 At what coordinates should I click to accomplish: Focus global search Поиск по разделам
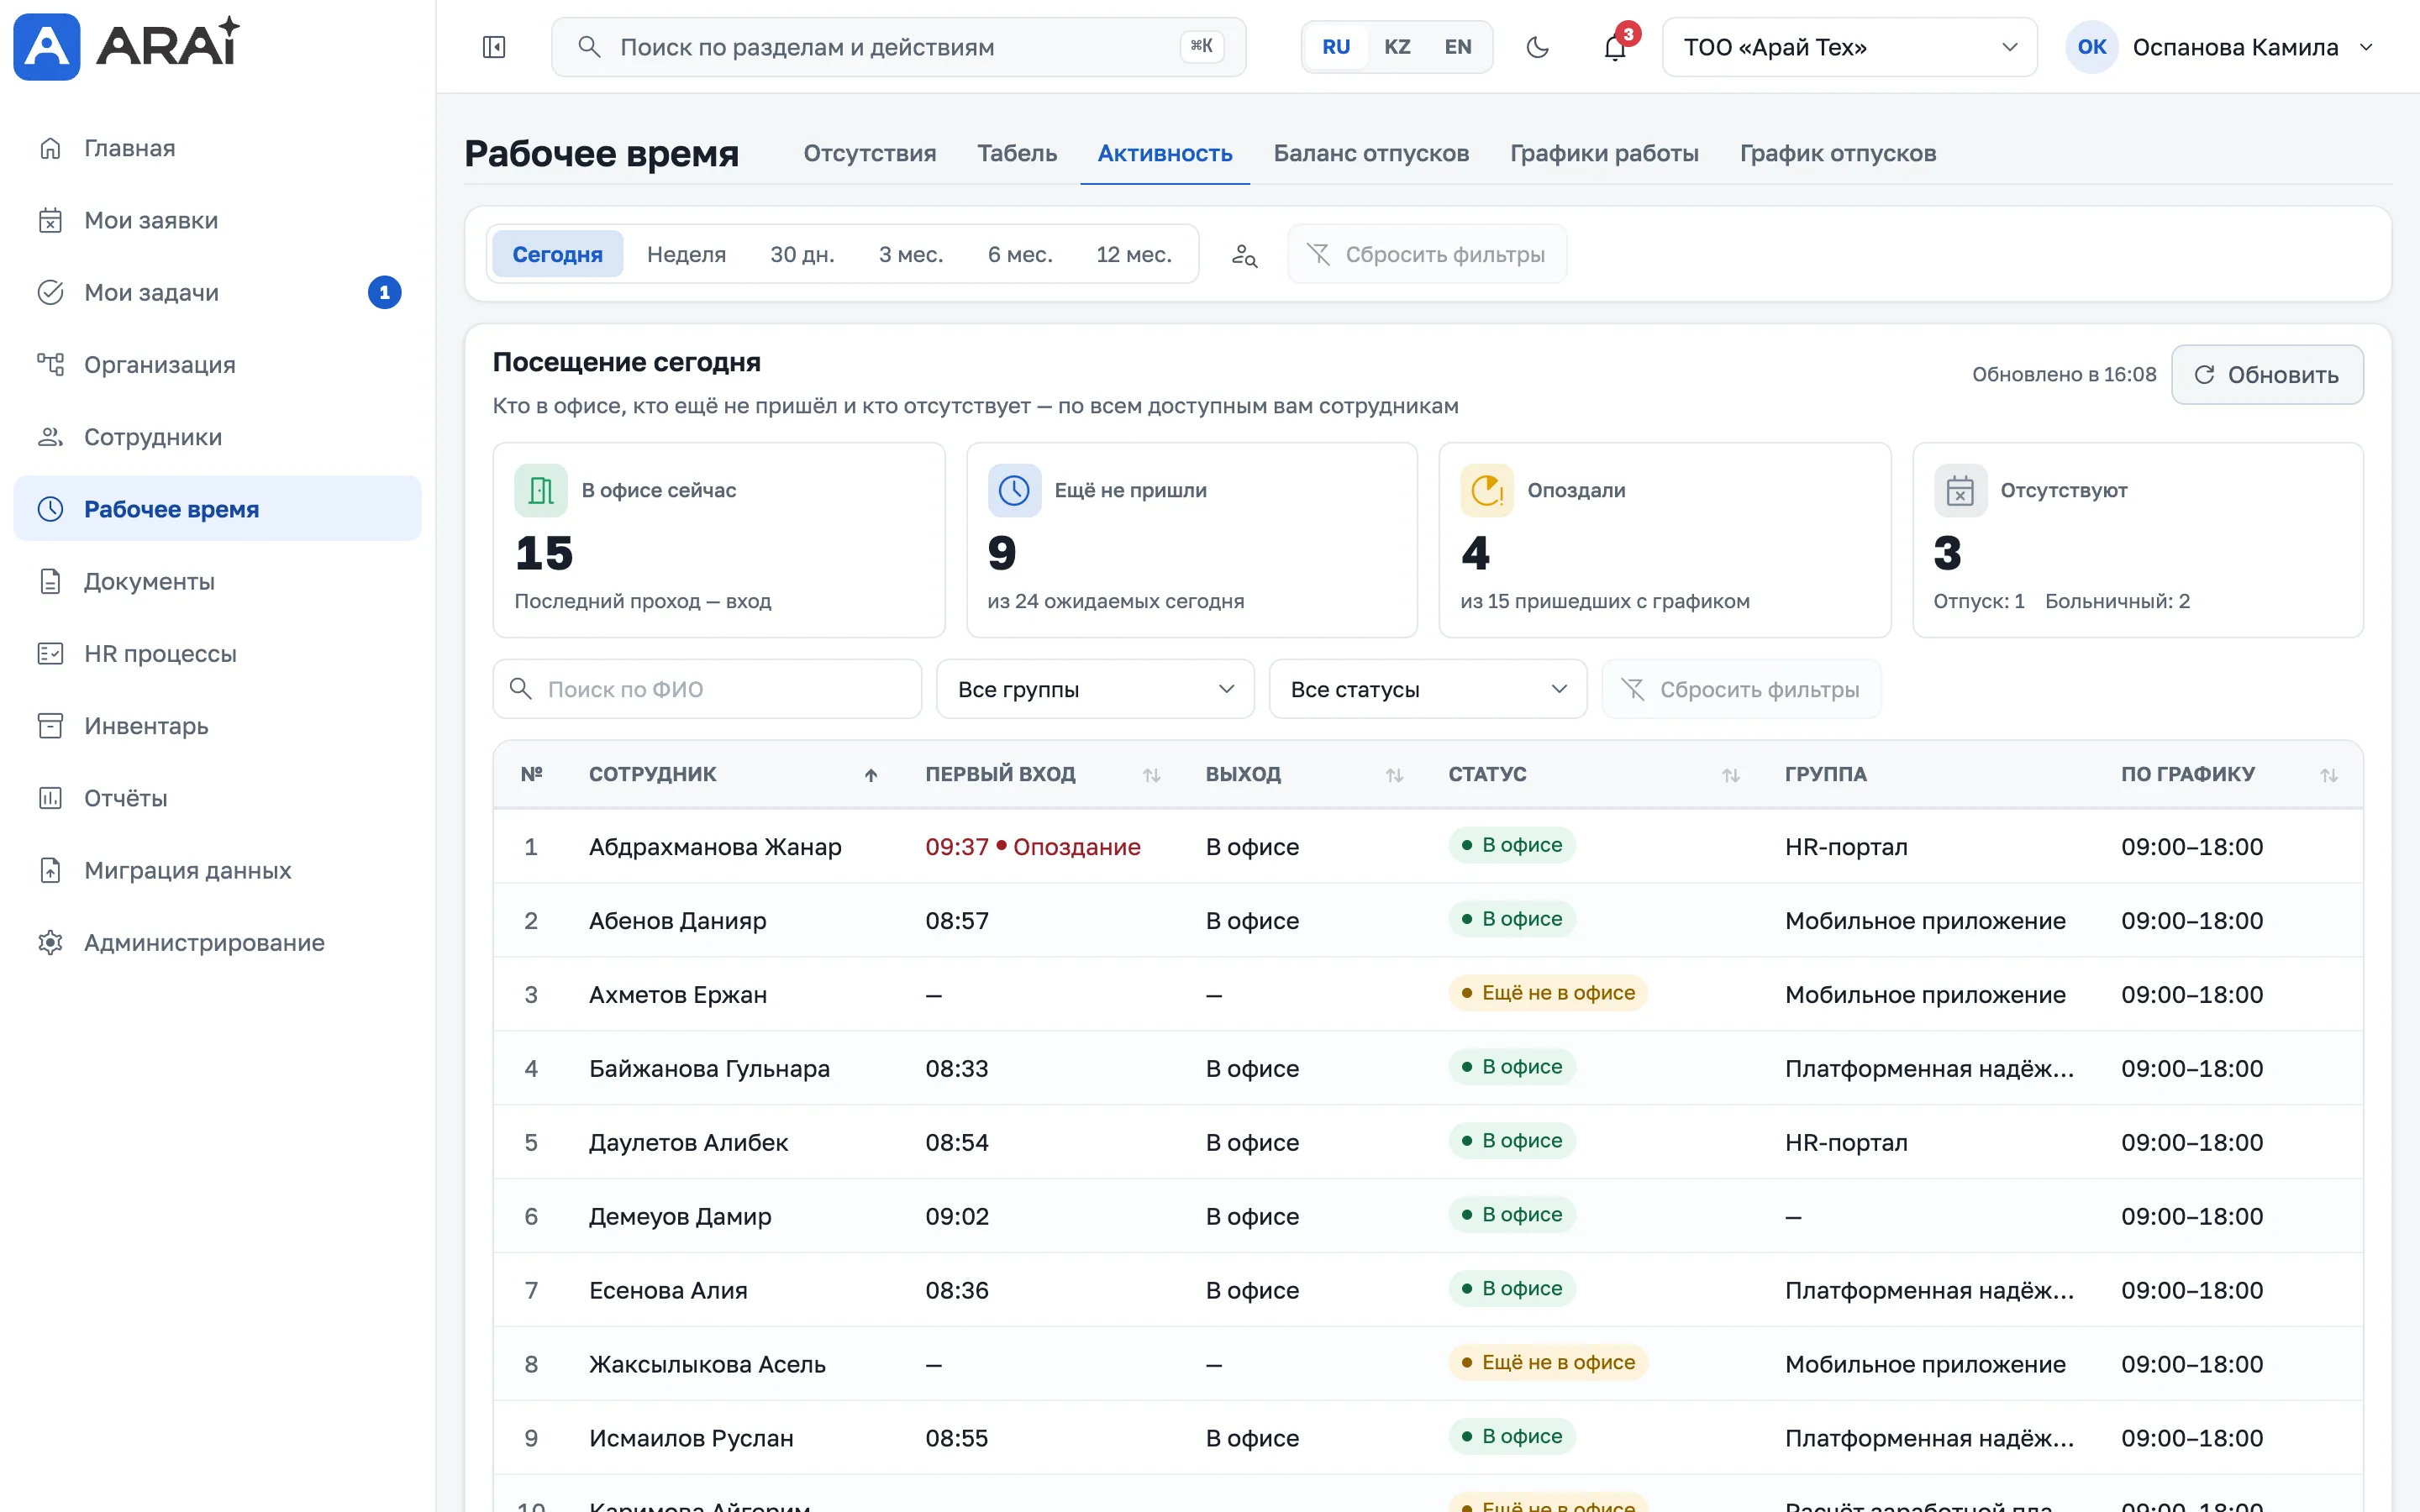[x=898, y=47]
